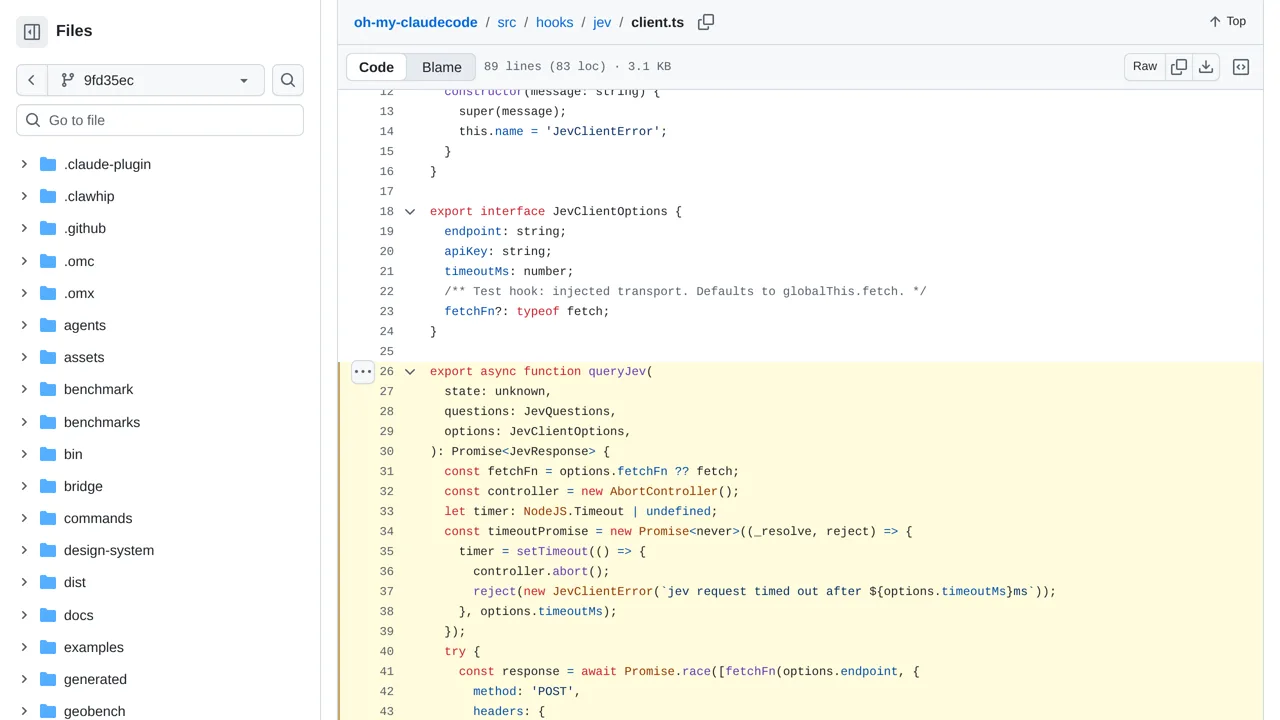The height and width of the screenshot is (720, 1280).
Task: Expand the .omc folder chevron
Action: pyautogui.click(x=24, y=261)
